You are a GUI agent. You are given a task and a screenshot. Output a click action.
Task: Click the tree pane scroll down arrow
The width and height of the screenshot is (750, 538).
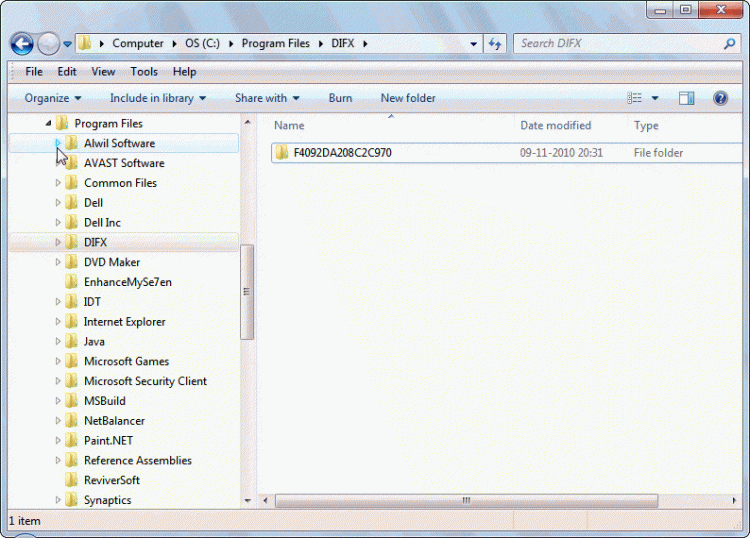point(247,501)
